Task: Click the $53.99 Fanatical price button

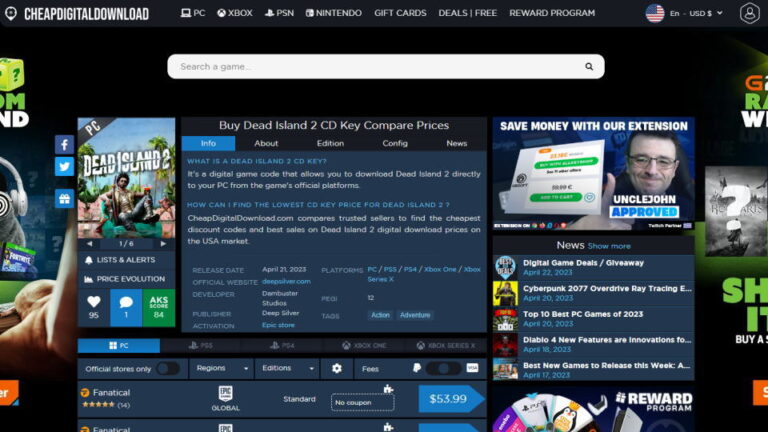Action: coord(447,399)
